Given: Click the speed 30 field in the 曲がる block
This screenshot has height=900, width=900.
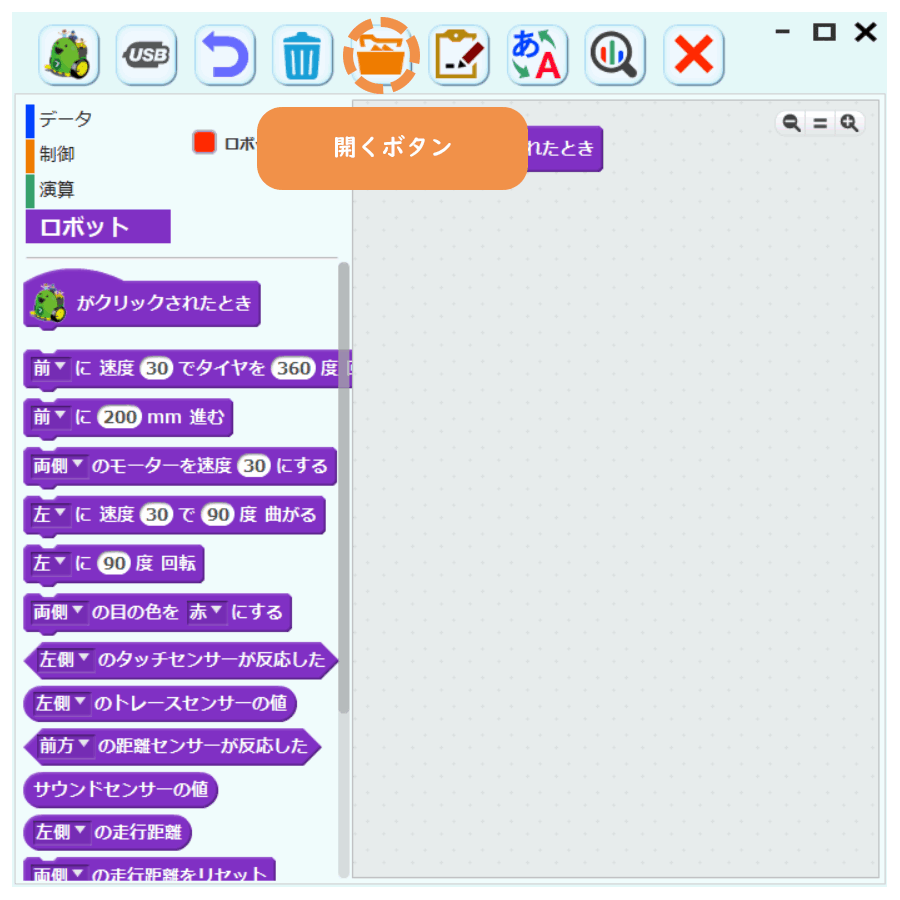Looking at the screenshot, I should [157, 514].
